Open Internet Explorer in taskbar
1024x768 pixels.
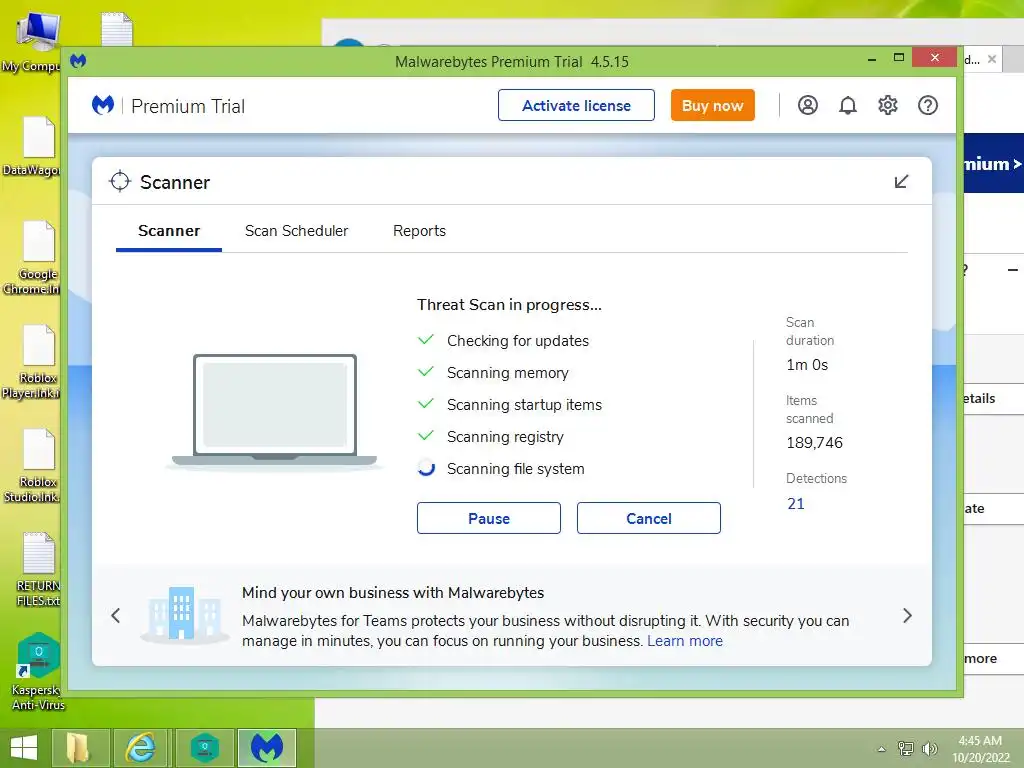pos(140,748)
